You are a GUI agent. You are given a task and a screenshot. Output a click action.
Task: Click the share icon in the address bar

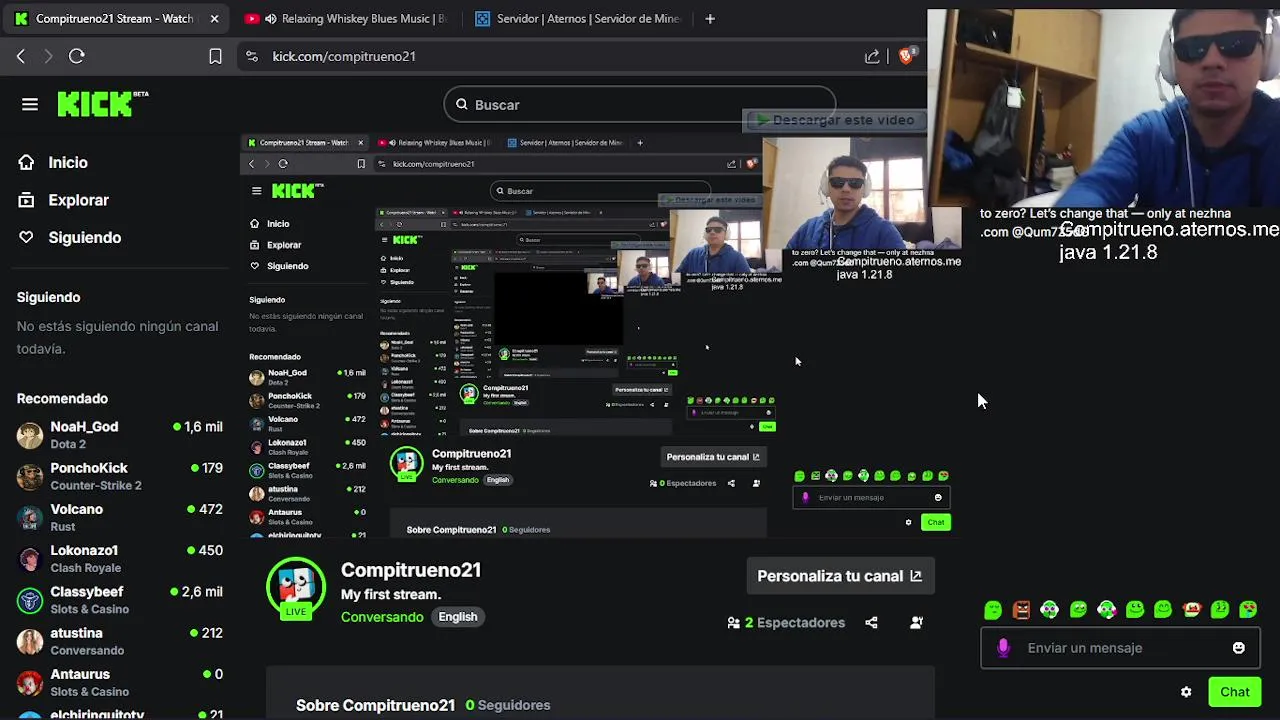(872, 56)
